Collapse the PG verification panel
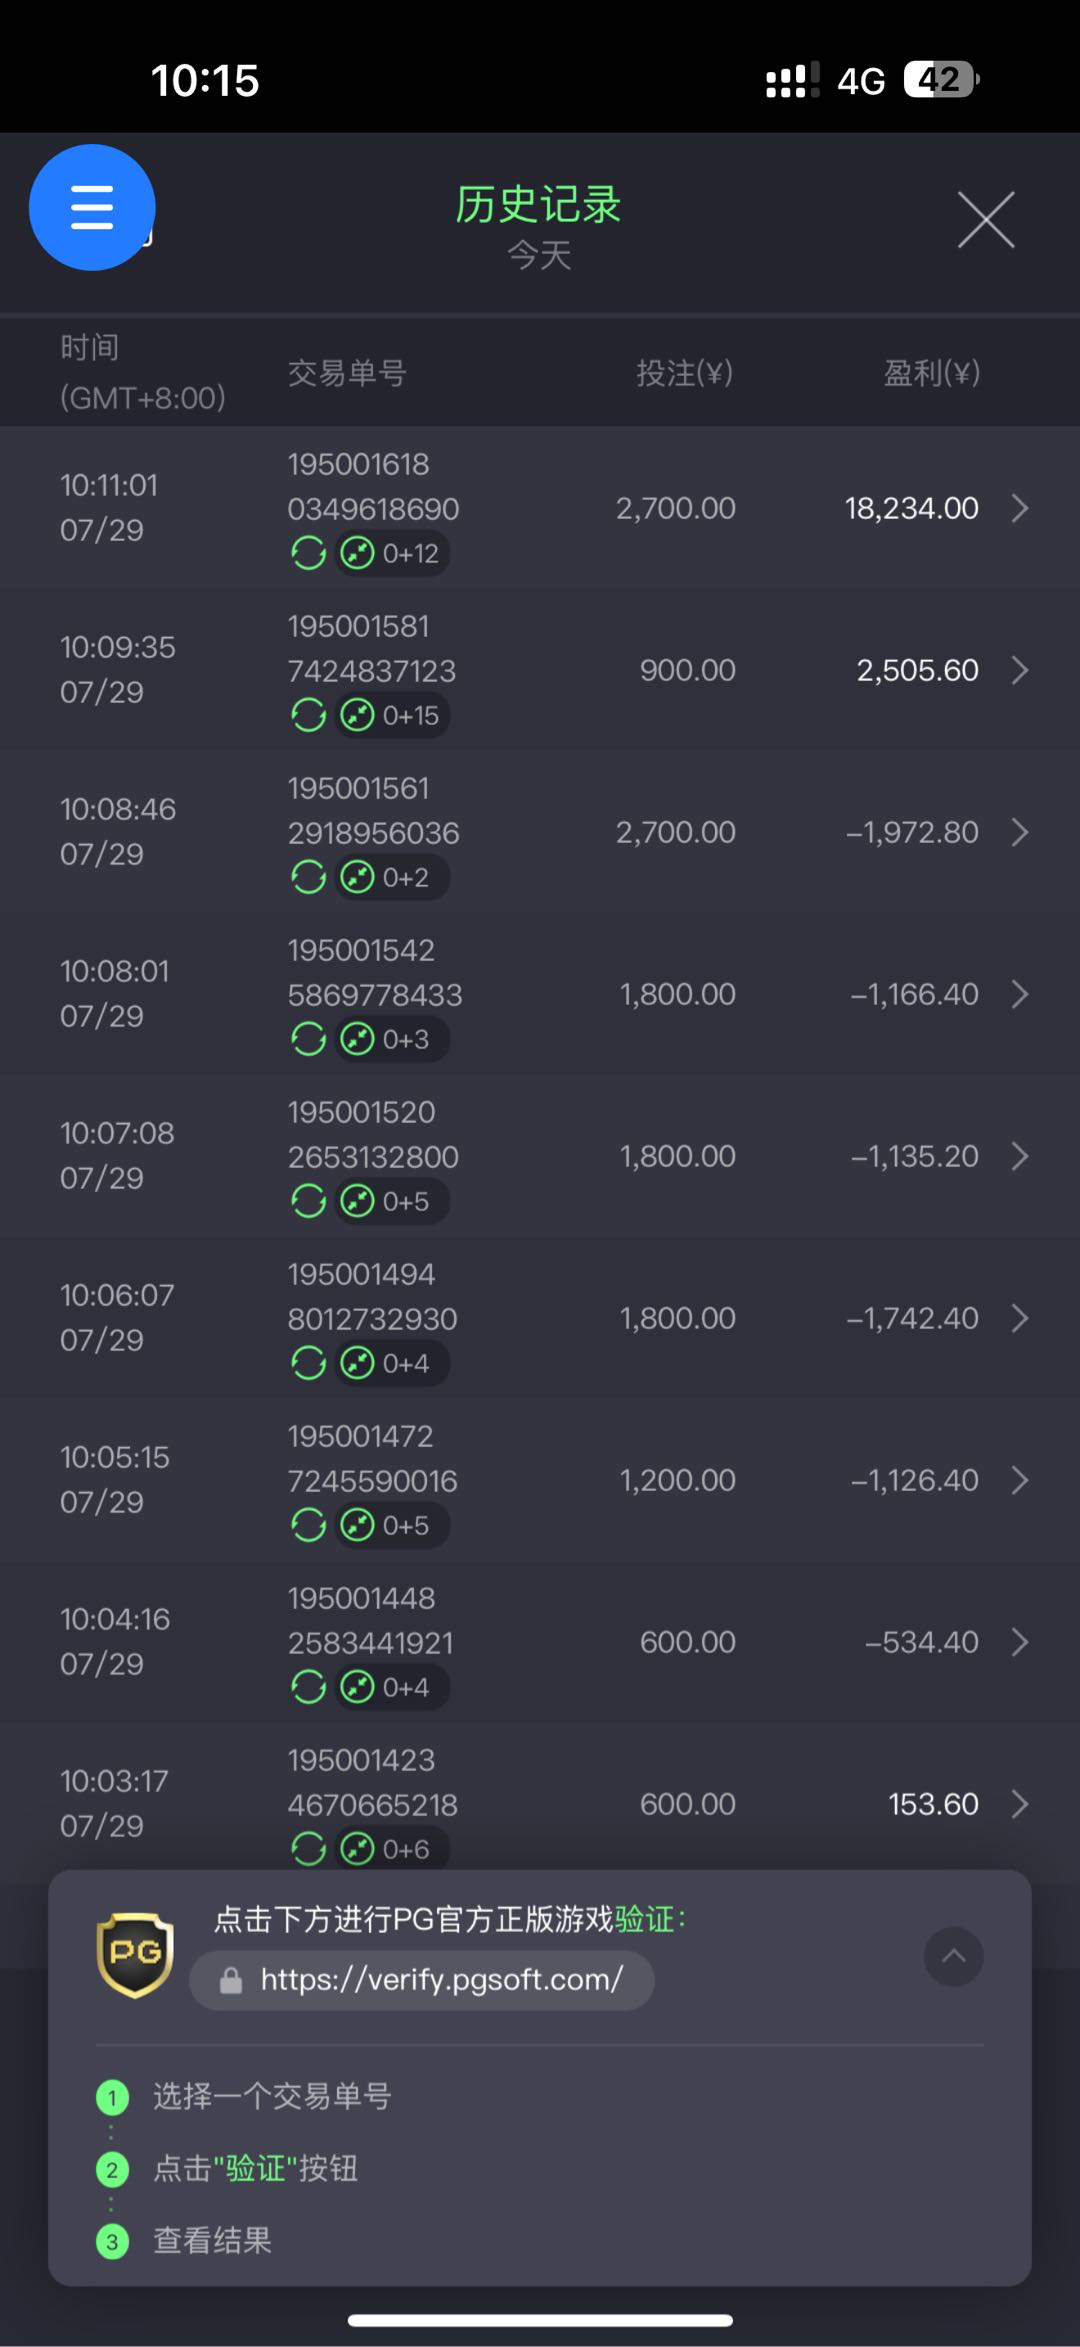Viewport: 1080px width, 2347px height. (953, 1956)
